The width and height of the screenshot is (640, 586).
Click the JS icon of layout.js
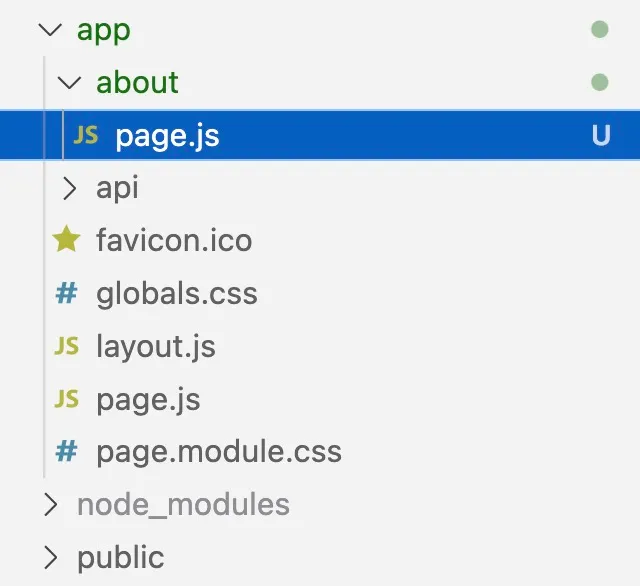pyautogui.click(x=67, y=346)
